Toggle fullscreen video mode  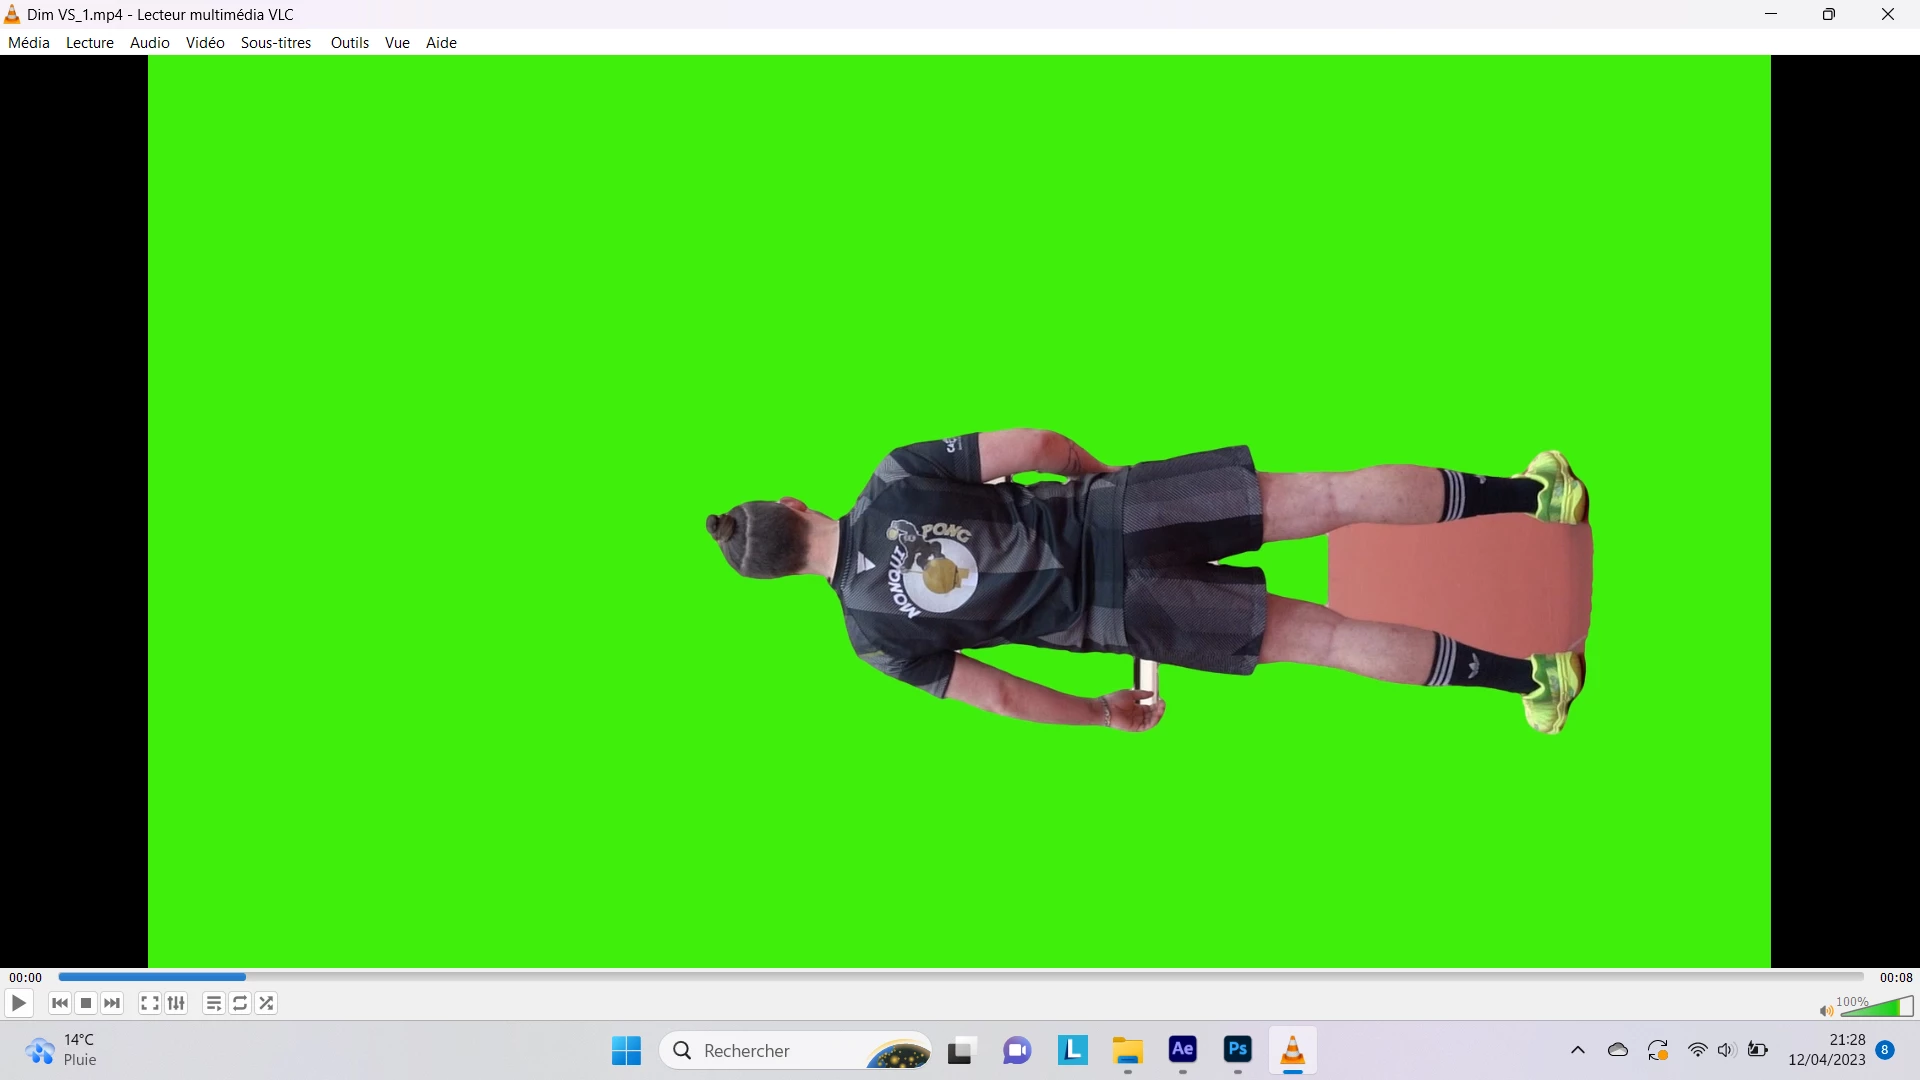150,1003
